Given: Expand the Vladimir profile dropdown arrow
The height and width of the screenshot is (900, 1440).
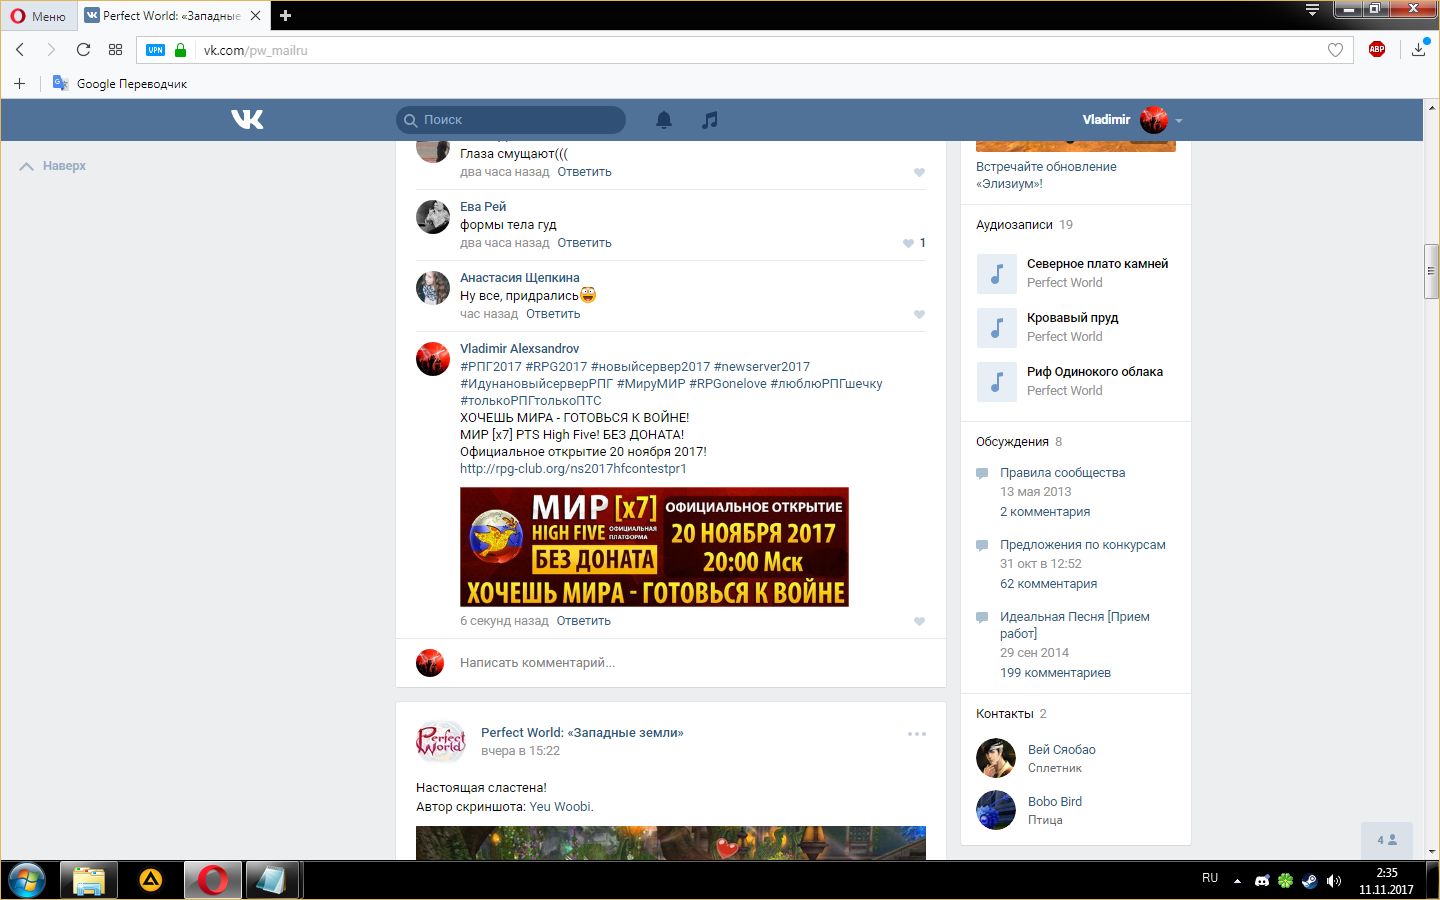Looking at the screenshot, I should pos(1179,121).
